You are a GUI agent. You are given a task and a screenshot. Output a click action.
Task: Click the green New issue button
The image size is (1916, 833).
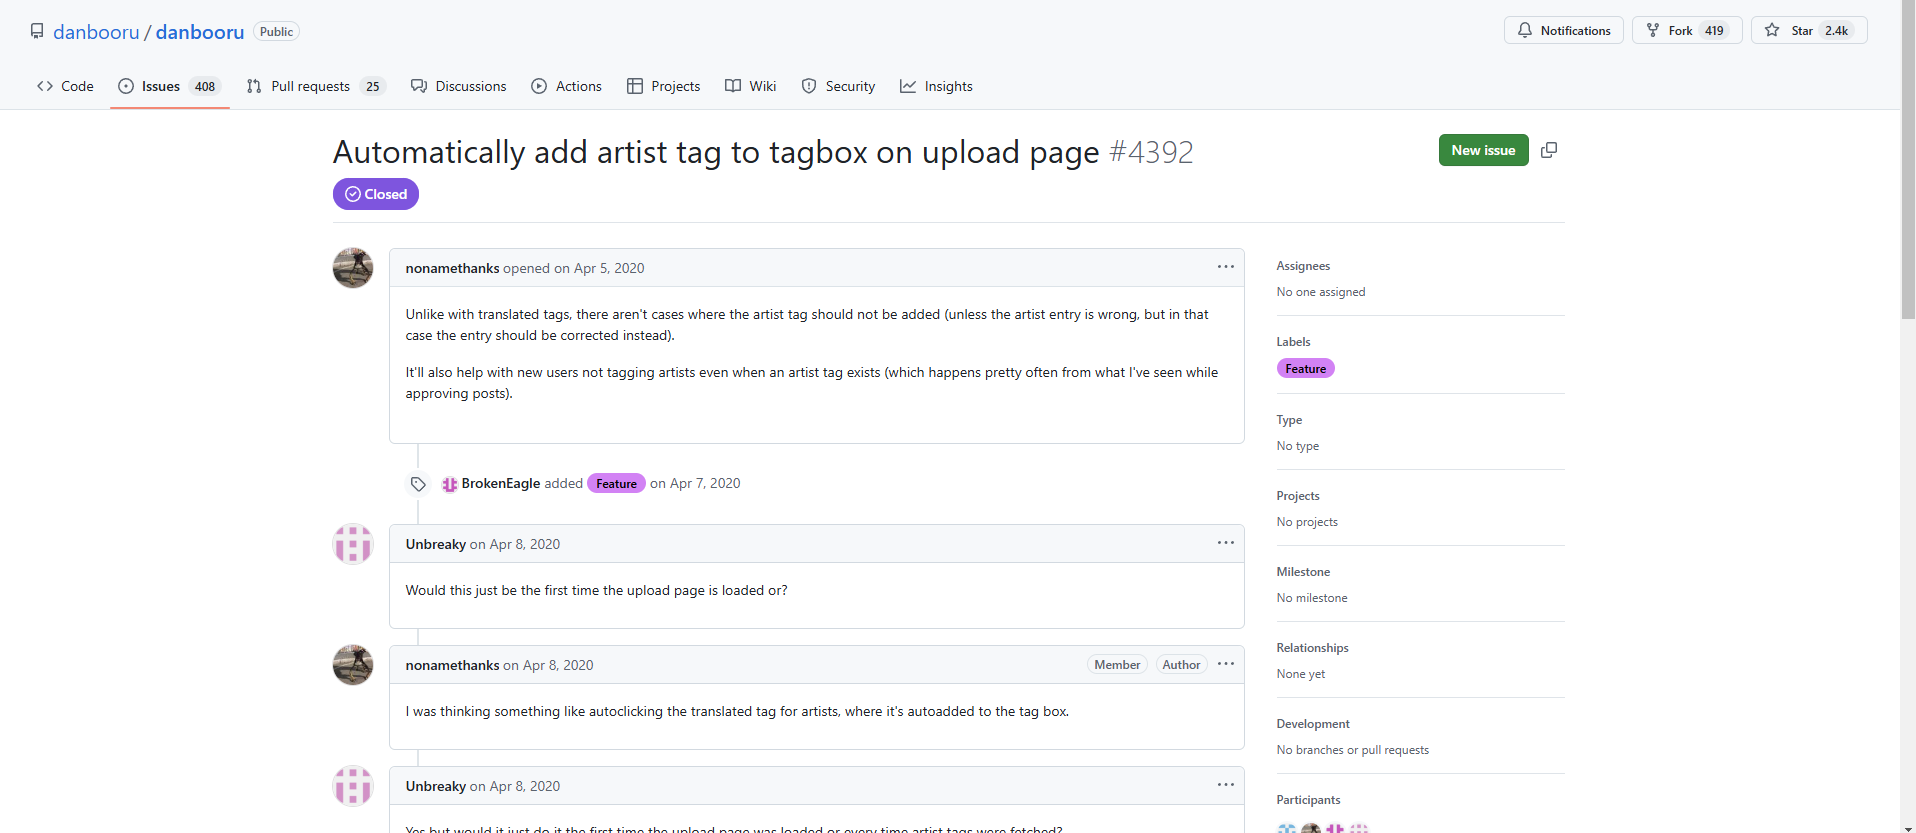pos(1484,150)
